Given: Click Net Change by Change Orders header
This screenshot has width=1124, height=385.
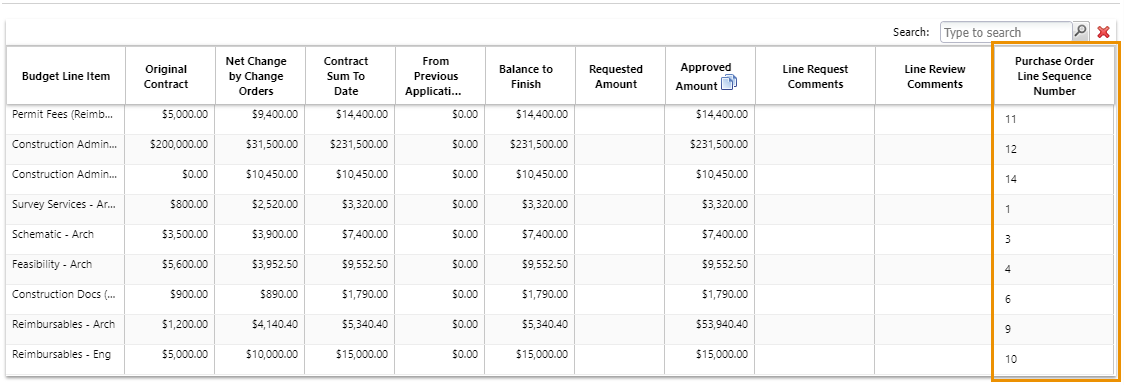Looking at the screenshot, I should tap(260, 76).
